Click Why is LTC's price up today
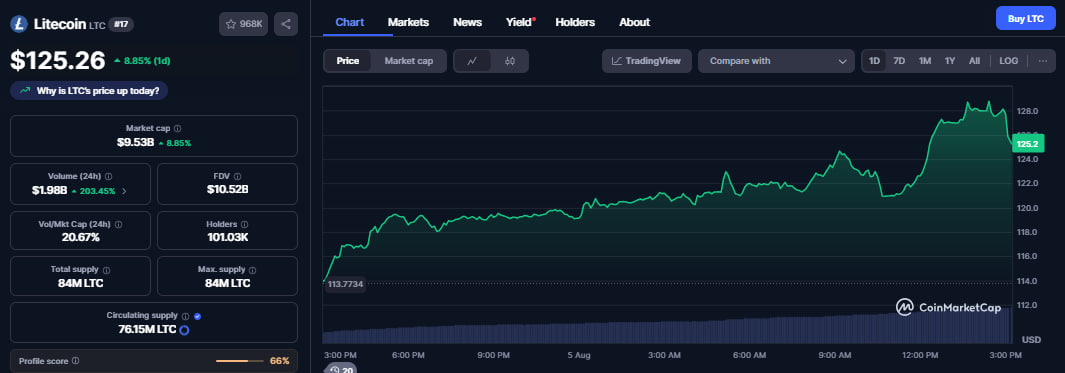Viewport: 1065px width, 373px height. click(89, 90)
